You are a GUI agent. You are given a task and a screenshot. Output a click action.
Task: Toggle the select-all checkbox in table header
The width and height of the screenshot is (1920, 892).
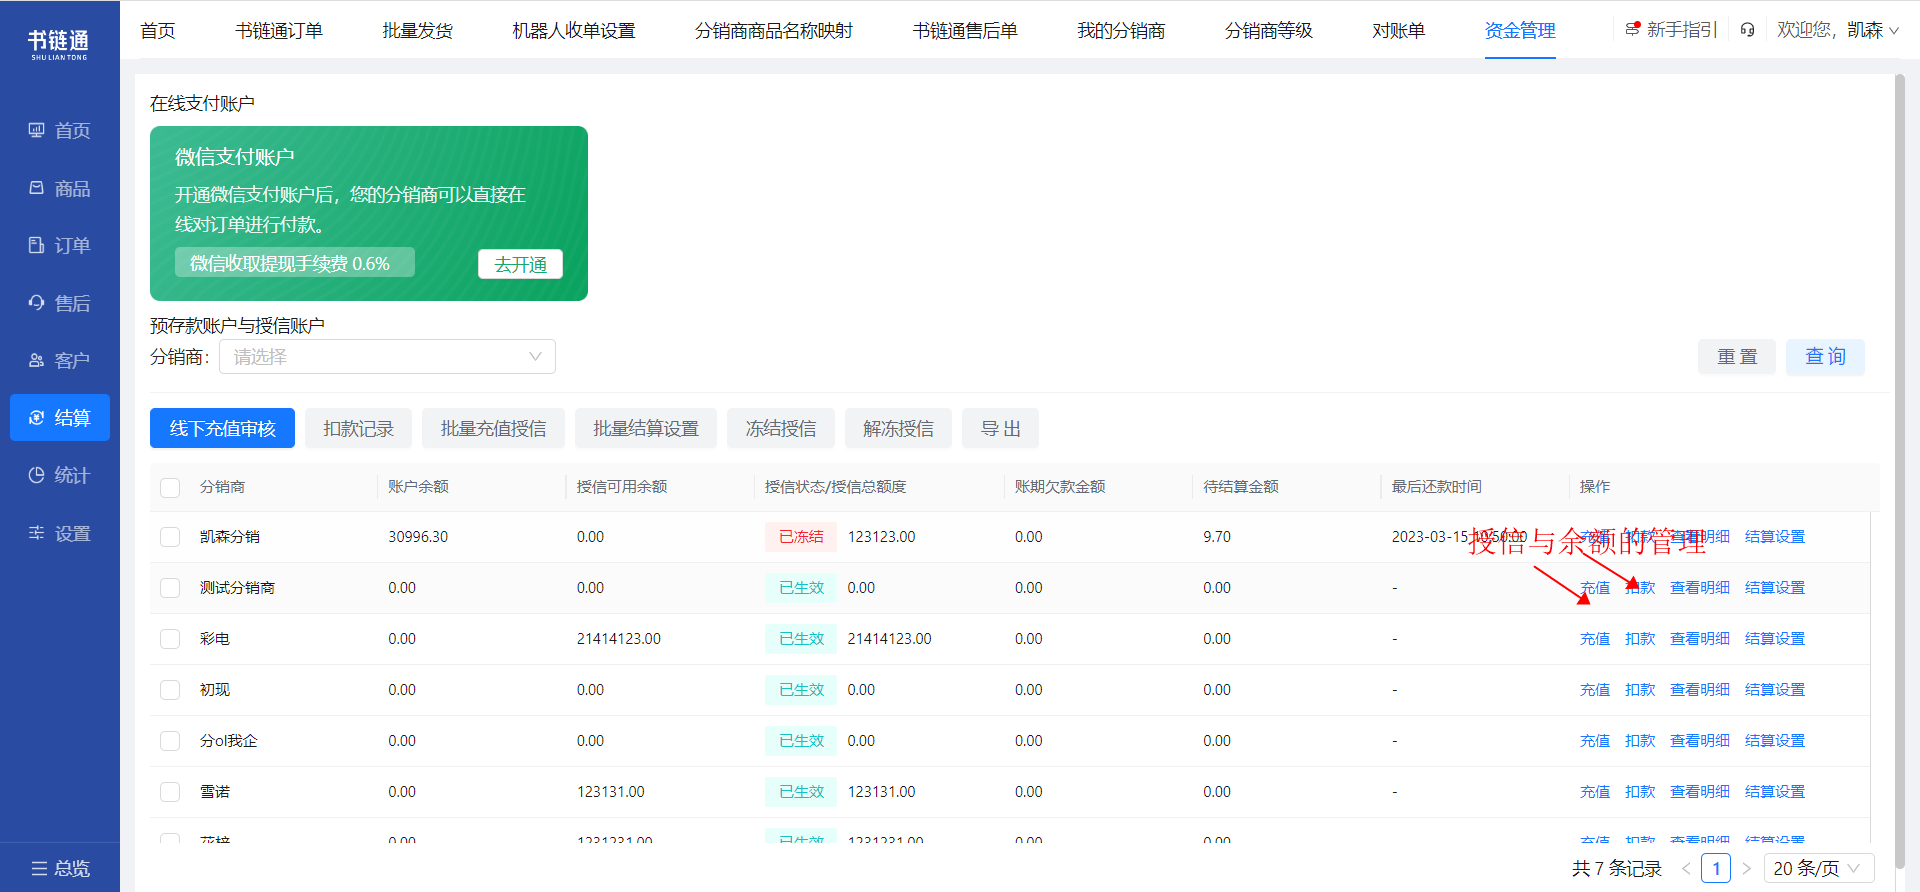tap(170, 487)
